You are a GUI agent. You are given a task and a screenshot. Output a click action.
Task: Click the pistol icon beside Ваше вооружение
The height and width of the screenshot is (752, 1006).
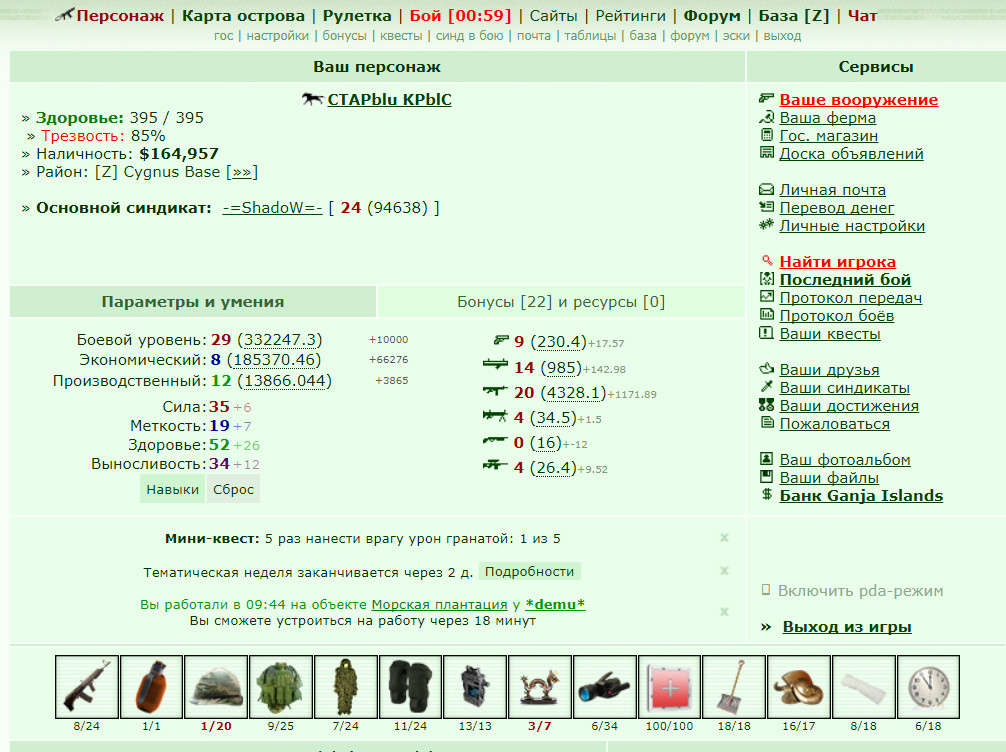(766, 99)
